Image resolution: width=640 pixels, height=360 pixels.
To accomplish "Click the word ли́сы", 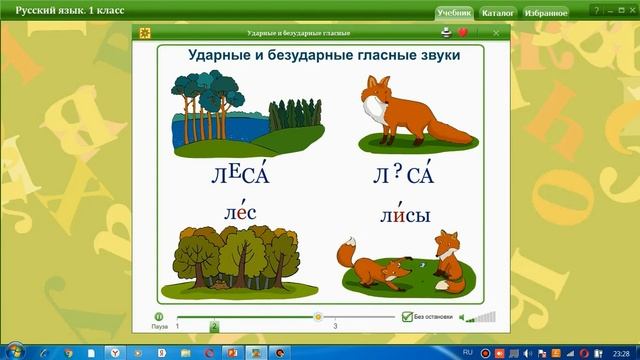I will [405, 213].
